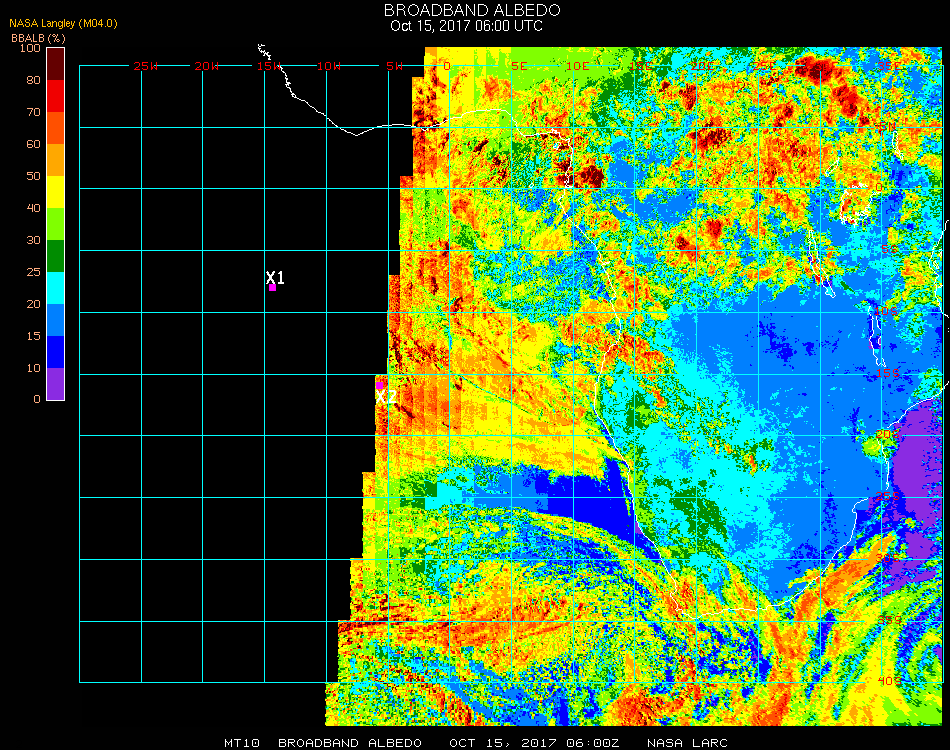
Task: Click the legend value 30
Action: point(33,241)
